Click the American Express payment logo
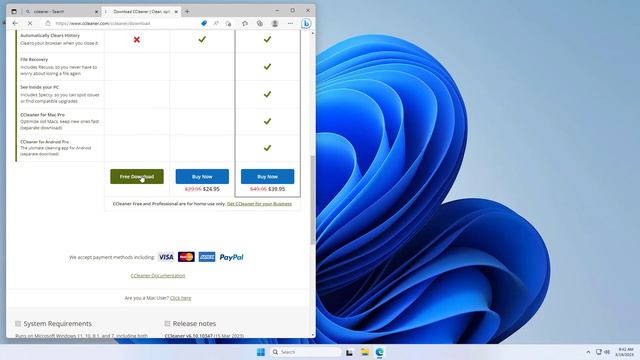 click(207, 257)
